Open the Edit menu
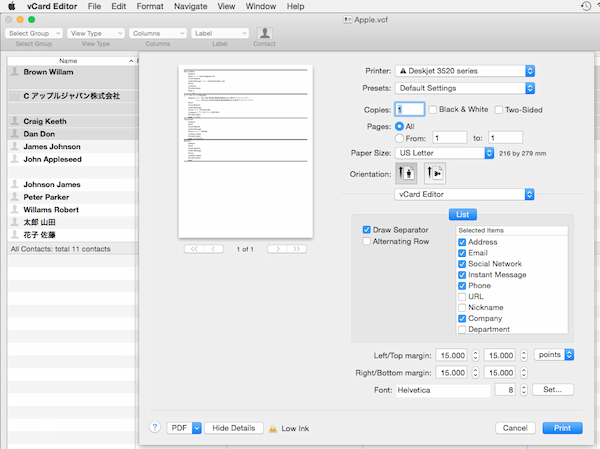 coord(119,6)
